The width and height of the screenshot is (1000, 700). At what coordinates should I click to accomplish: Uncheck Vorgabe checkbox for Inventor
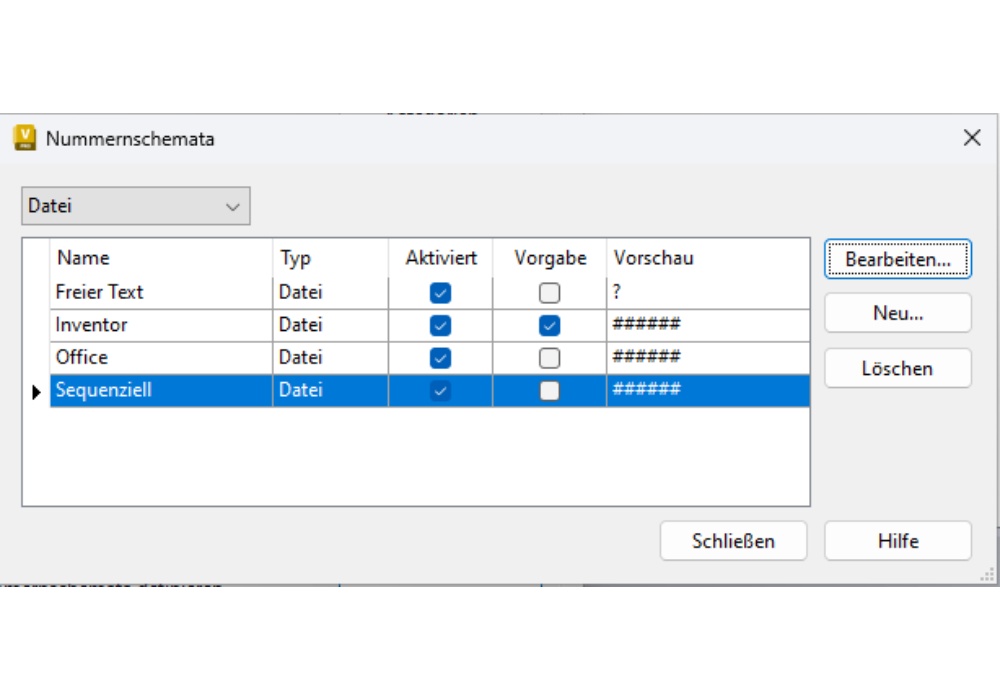tap(549, 325)
